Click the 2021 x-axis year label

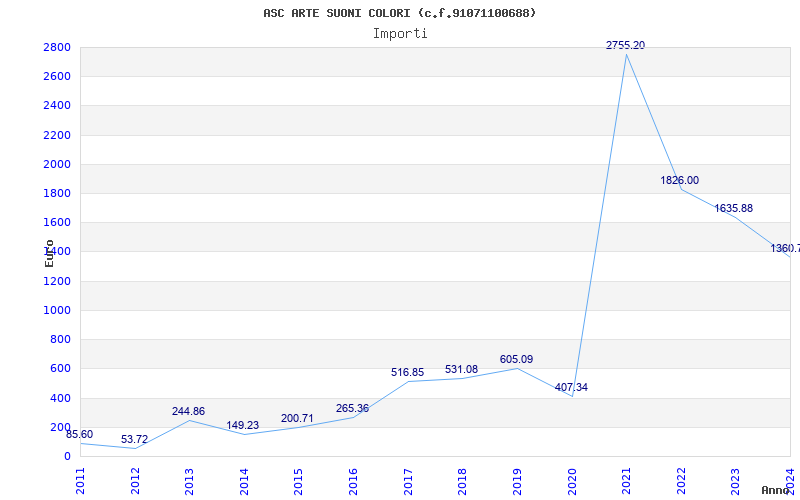coord(626,481)
